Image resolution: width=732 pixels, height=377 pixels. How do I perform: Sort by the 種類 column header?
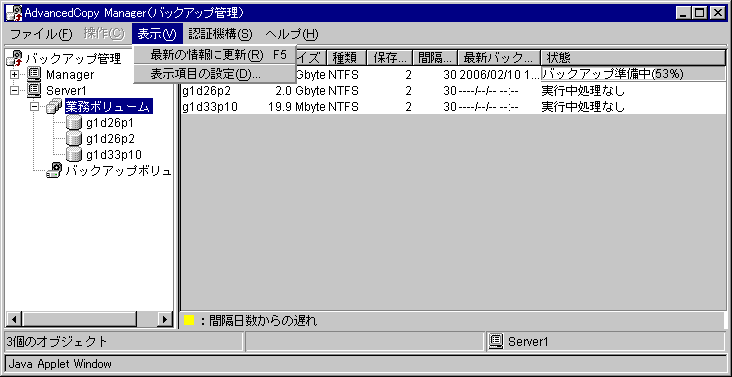point(346,58)
